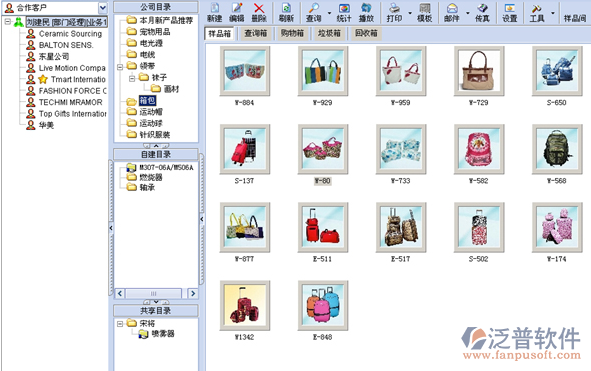
Task: Open dropdown arrow next to 邮件
Action: (x=468, y=13)
